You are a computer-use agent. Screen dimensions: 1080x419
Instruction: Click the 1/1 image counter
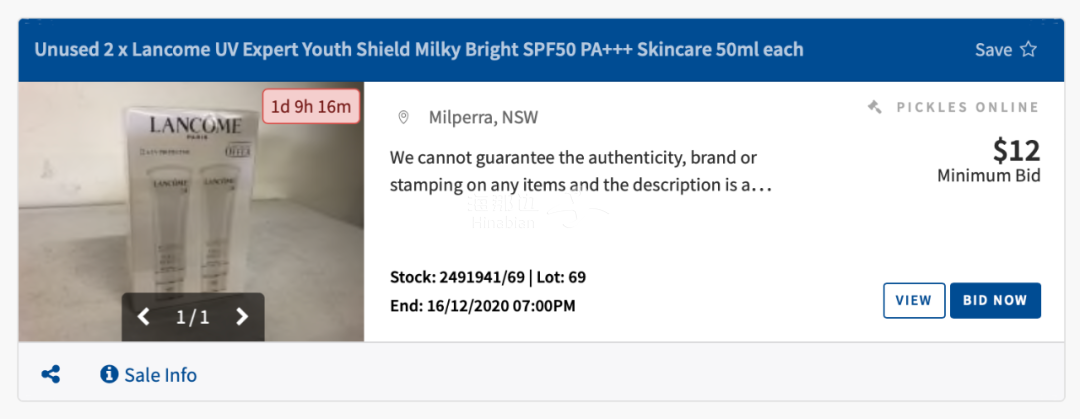pyautogui.click(x=193, y=317)
